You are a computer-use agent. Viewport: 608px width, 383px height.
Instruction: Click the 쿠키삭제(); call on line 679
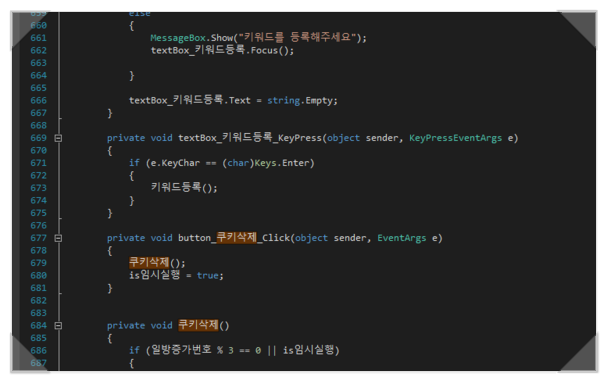pos(157,262)
